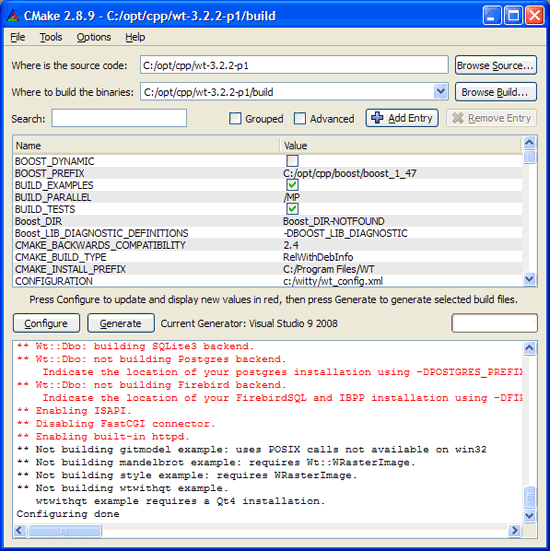Click the CMake logo icon in title bar
550x551 pixels.
(x=13, y=15)
